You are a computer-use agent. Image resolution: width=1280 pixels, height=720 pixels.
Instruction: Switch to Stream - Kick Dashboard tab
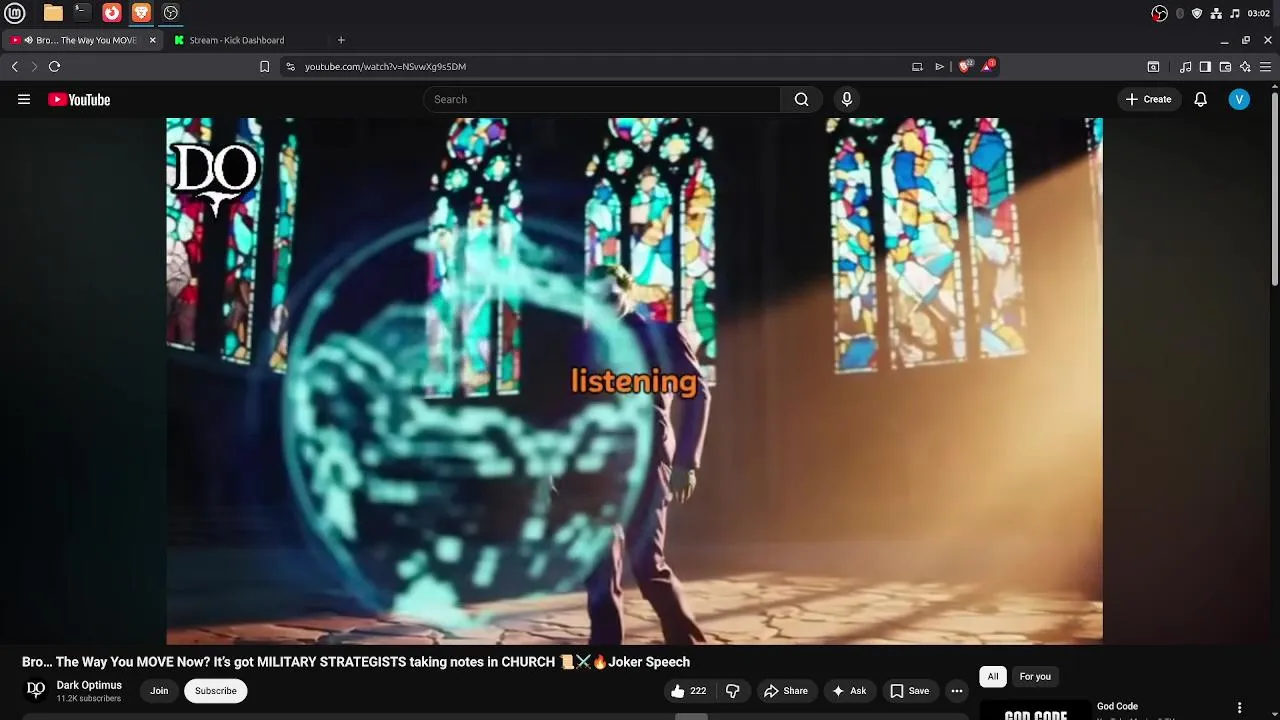click(x=236, y=40)
